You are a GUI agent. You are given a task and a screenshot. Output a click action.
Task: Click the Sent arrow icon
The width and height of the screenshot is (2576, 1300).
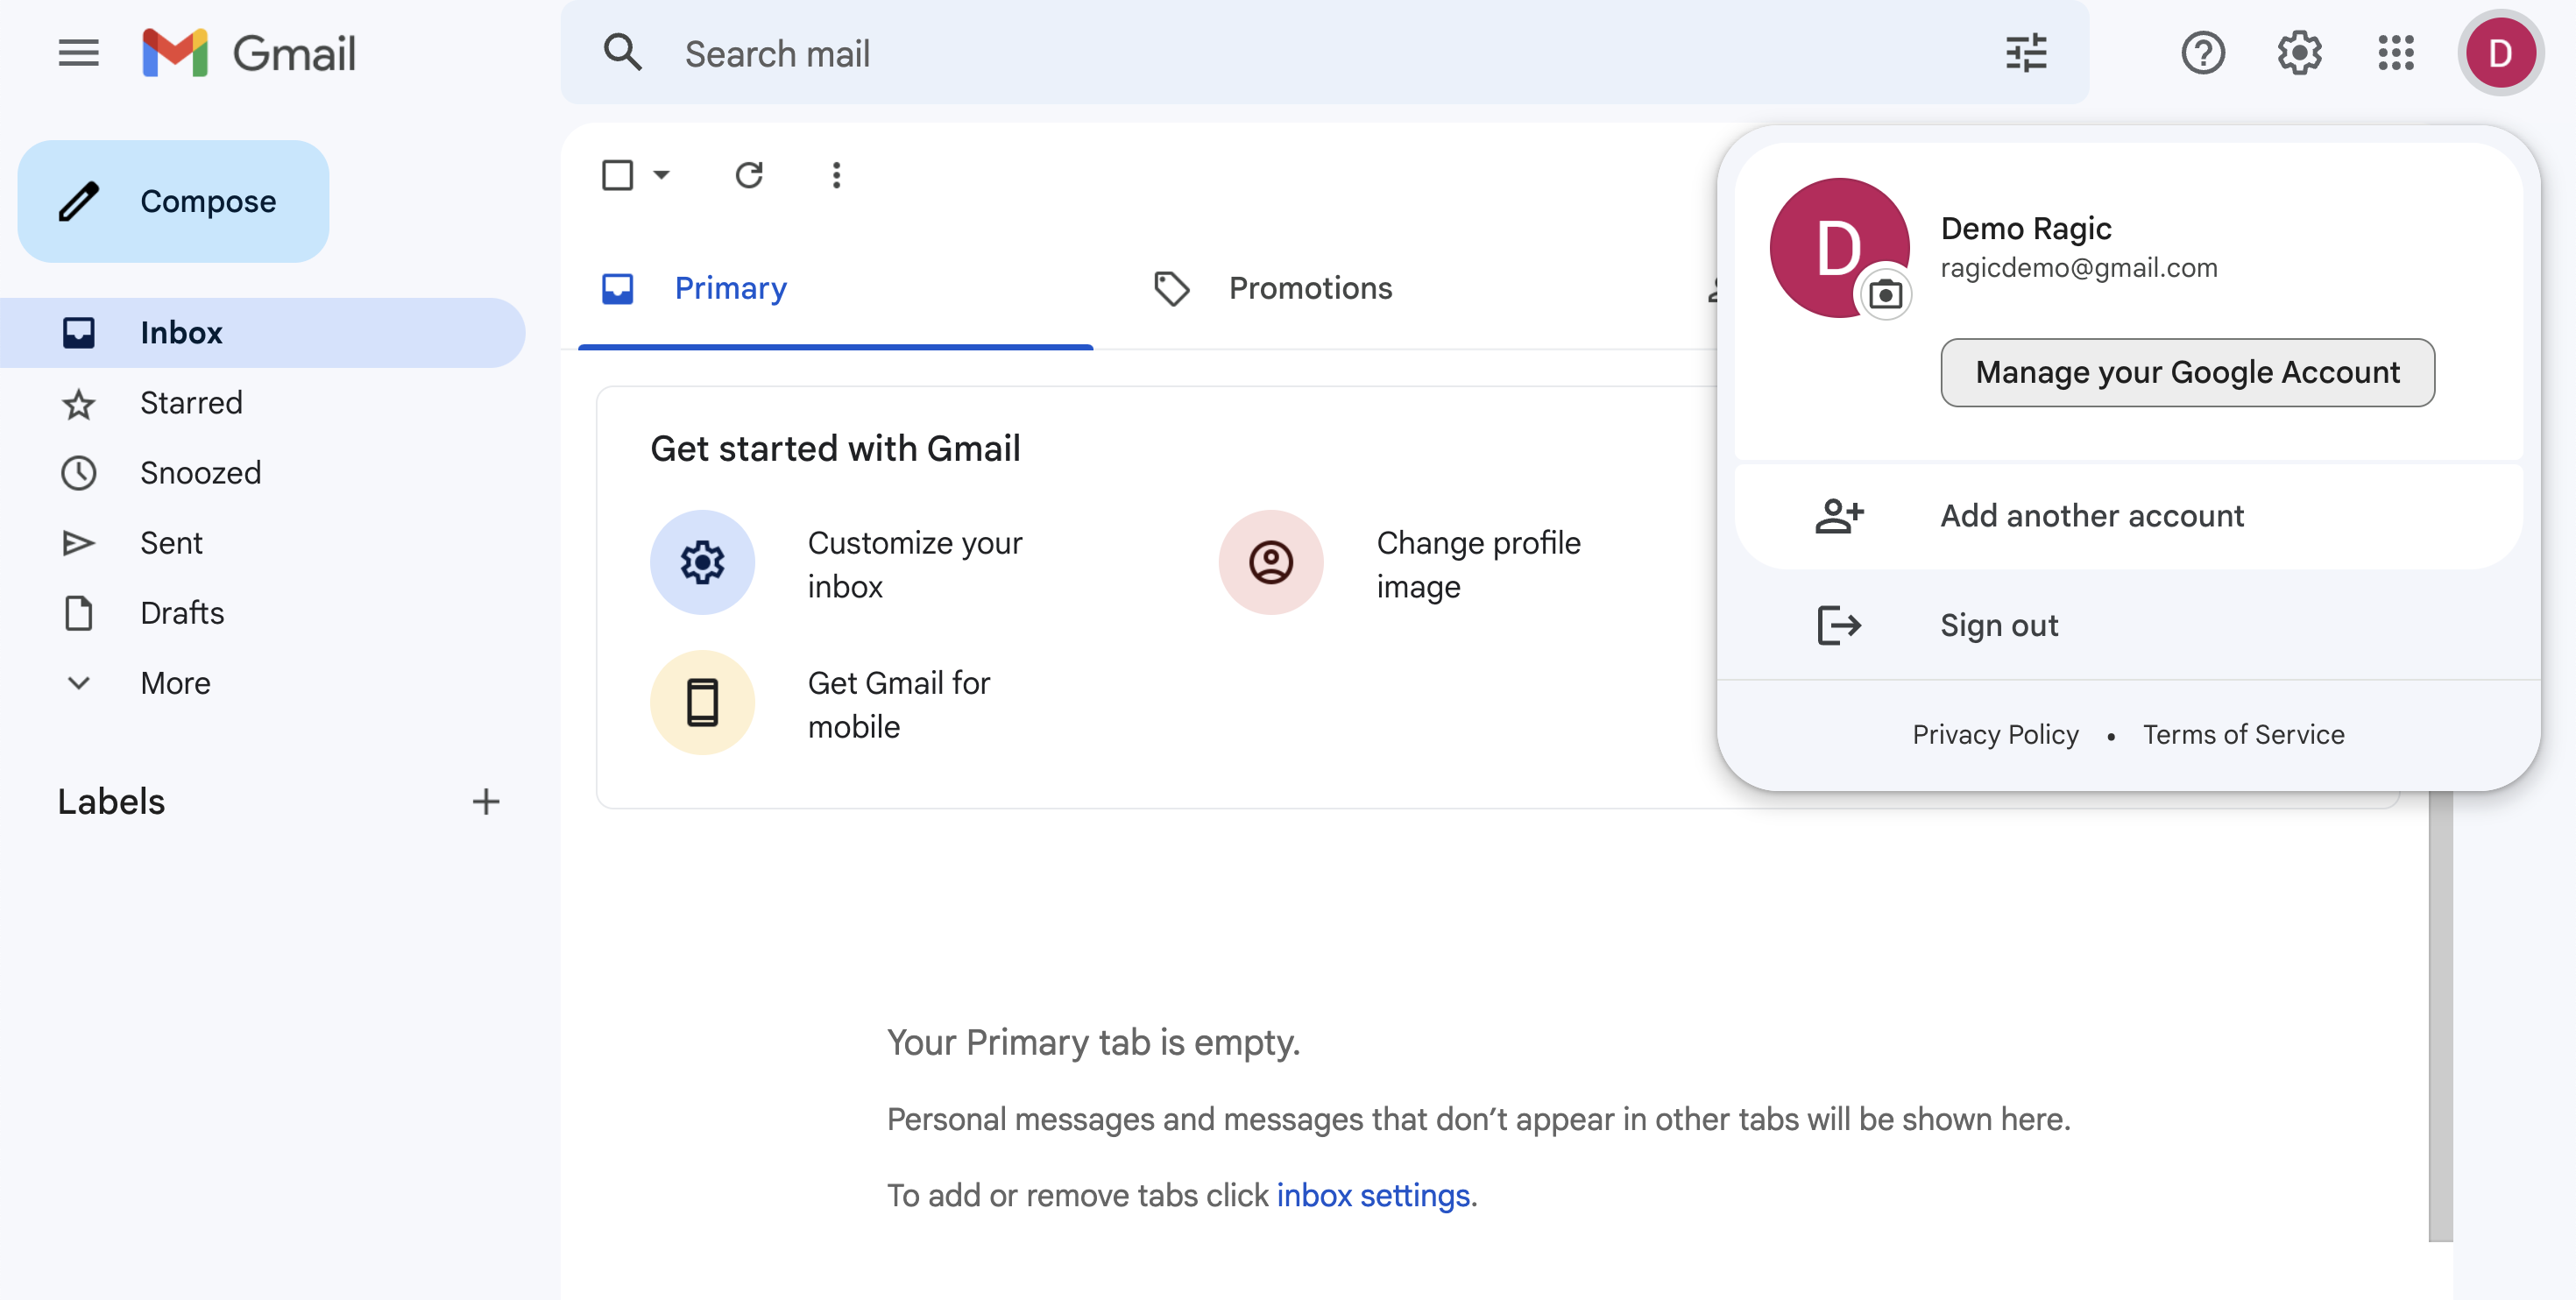click(78, 543)
